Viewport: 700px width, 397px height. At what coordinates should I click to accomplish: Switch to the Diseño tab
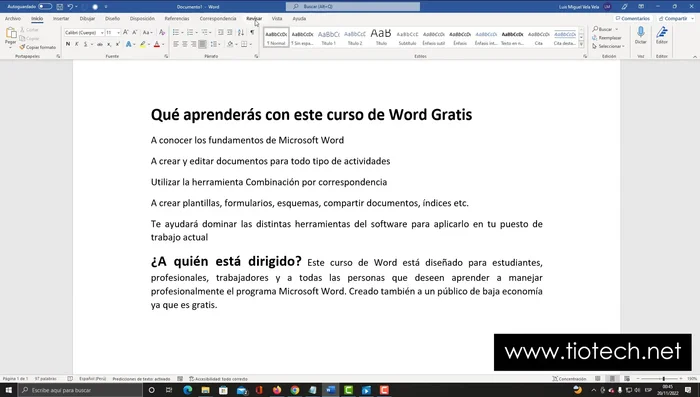tap(112, 19)
